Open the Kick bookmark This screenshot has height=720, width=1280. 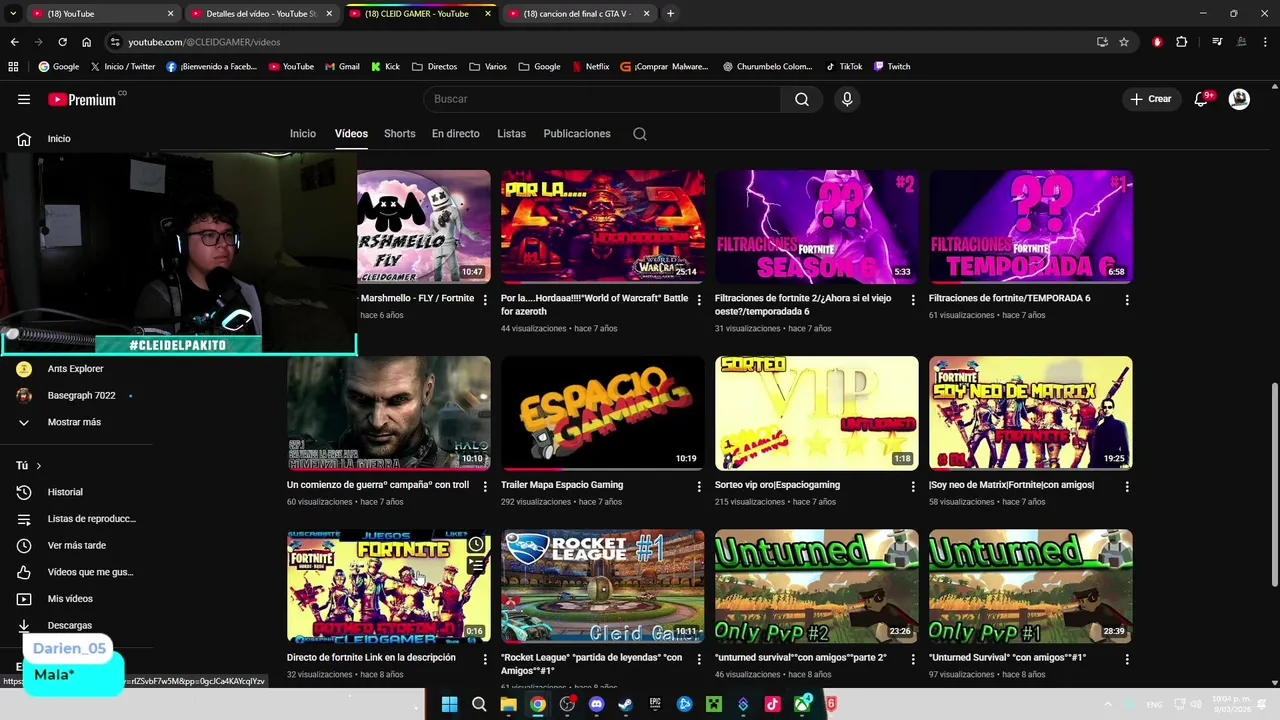(385, 67)
